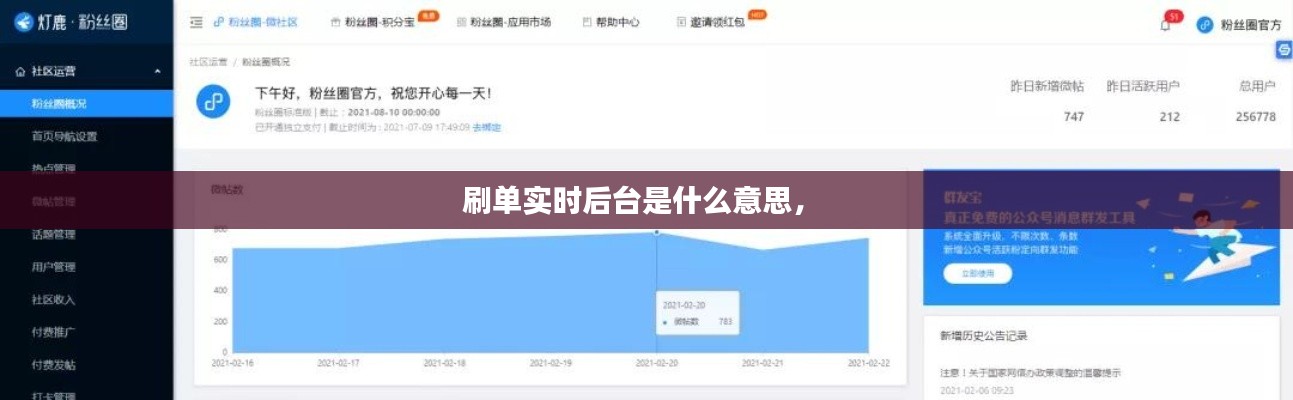Open 粉丝圈-应用市场 top tab

pyautogui.click(x=504, y=22)
